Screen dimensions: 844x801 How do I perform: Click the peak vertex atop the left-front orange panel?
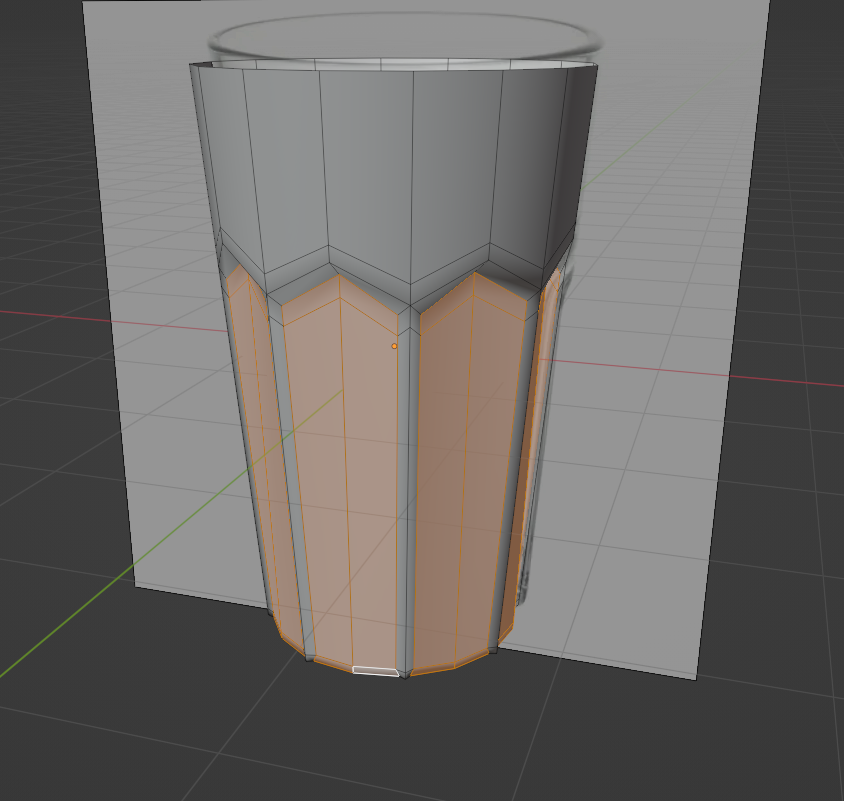[x=339, y=276]
